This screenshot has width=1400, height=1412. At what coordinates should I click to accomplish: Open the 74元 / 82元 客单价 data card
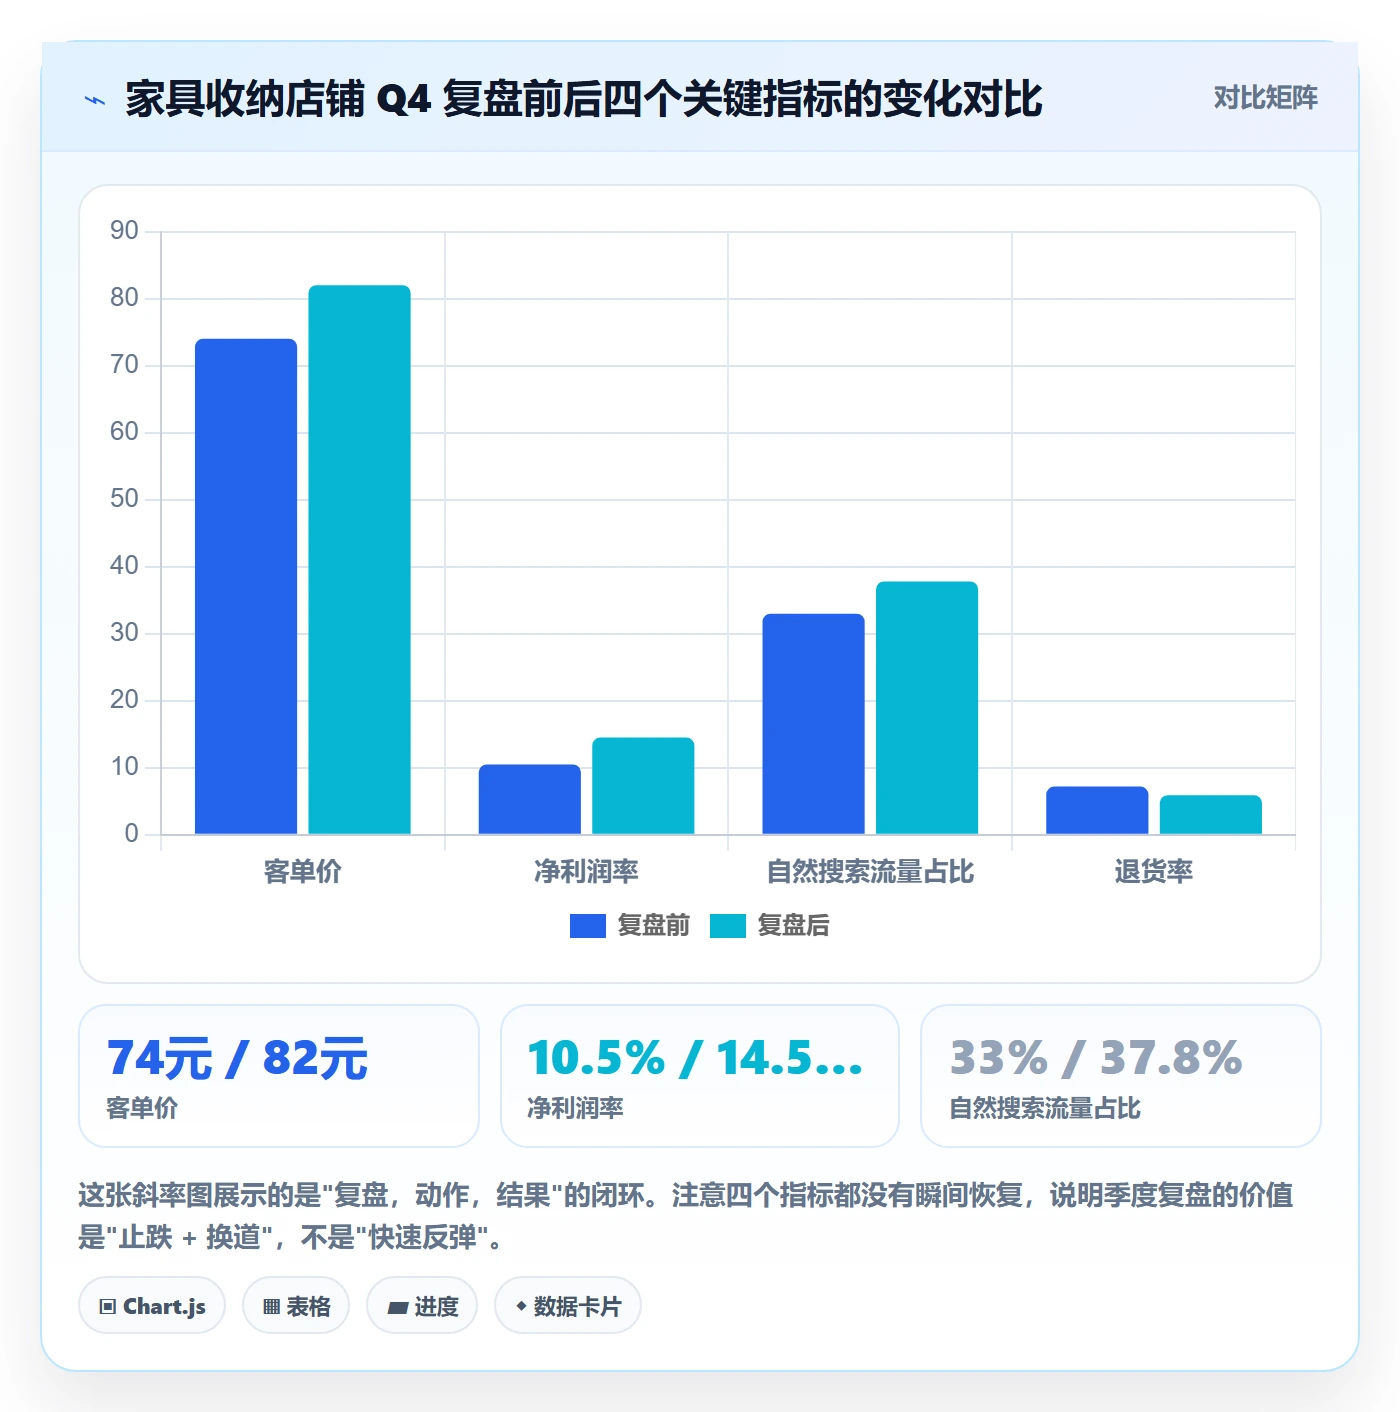(x=279, y=1076)
